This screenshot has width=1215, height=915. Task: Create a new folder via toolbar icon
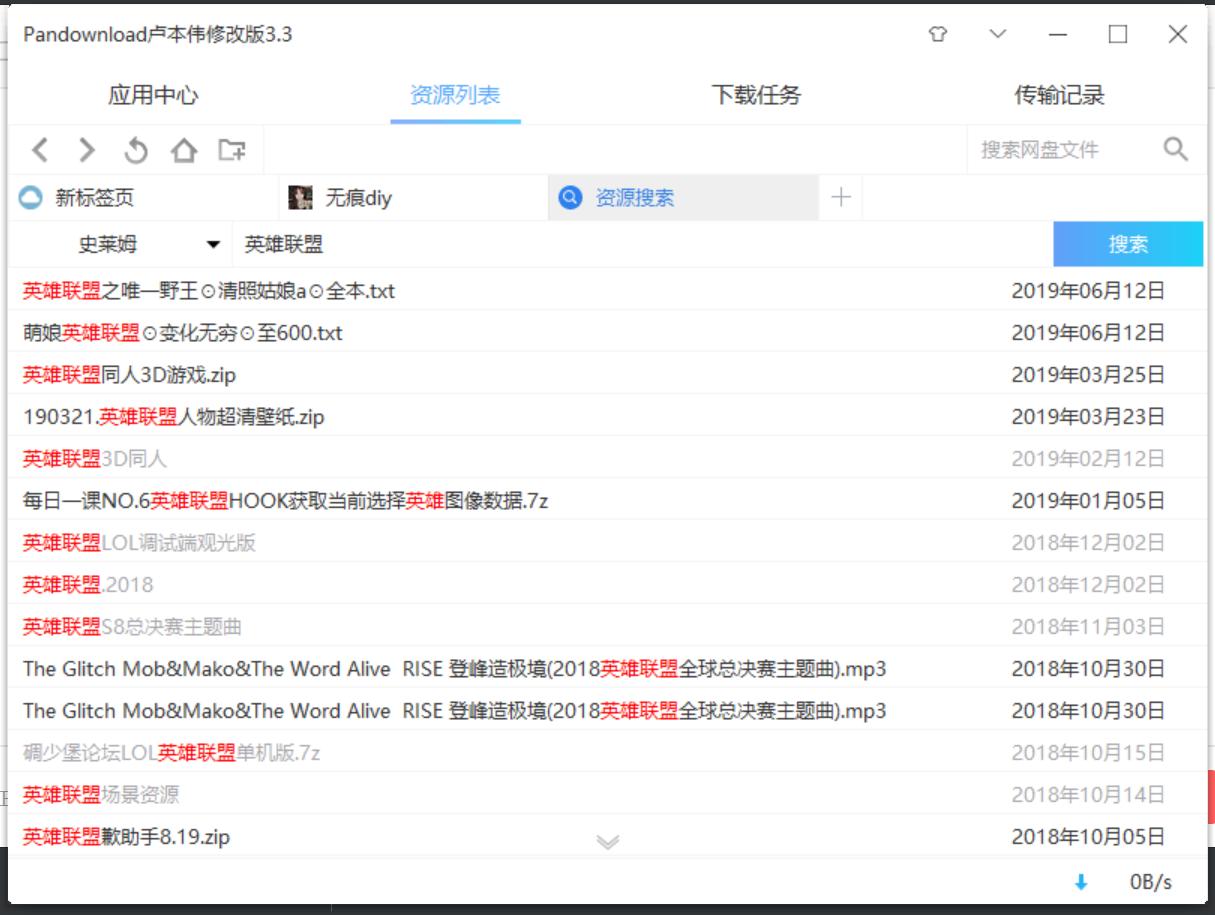(232, 150)
